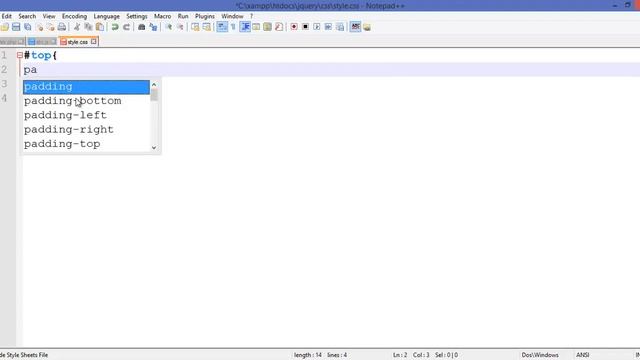Image resolution: width=640 pixels, height=360 pixels.
Task: Click the autocomplete list scrollbar thumb
Action: 154,95
